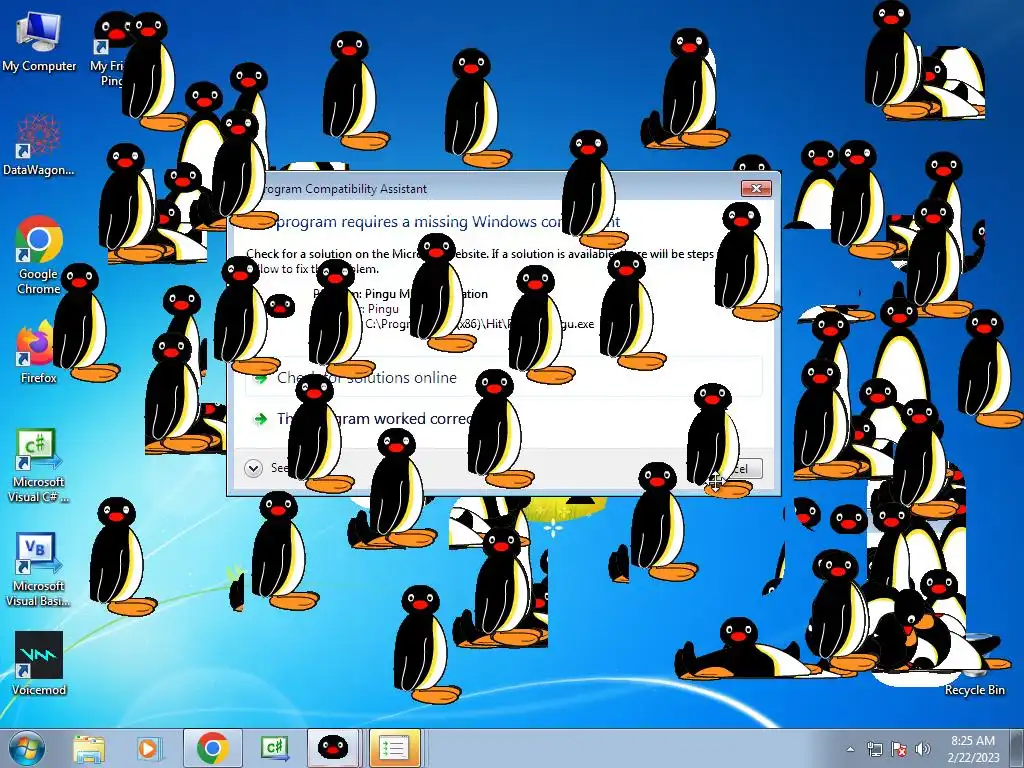This screenshot has height=768, width=1024.
Task: Open the Microsoft Visual C# desktop shortcut
Action: pos(38,465)
